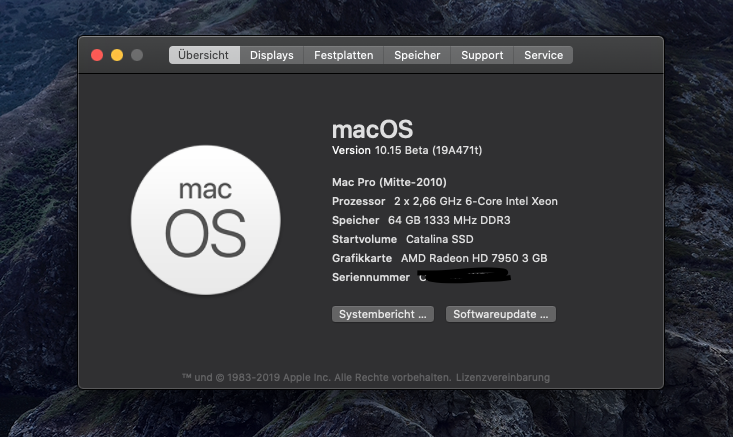Minimize window using yellow button
This screenshot has width=733, height=437.
click(x=117, y=55)
